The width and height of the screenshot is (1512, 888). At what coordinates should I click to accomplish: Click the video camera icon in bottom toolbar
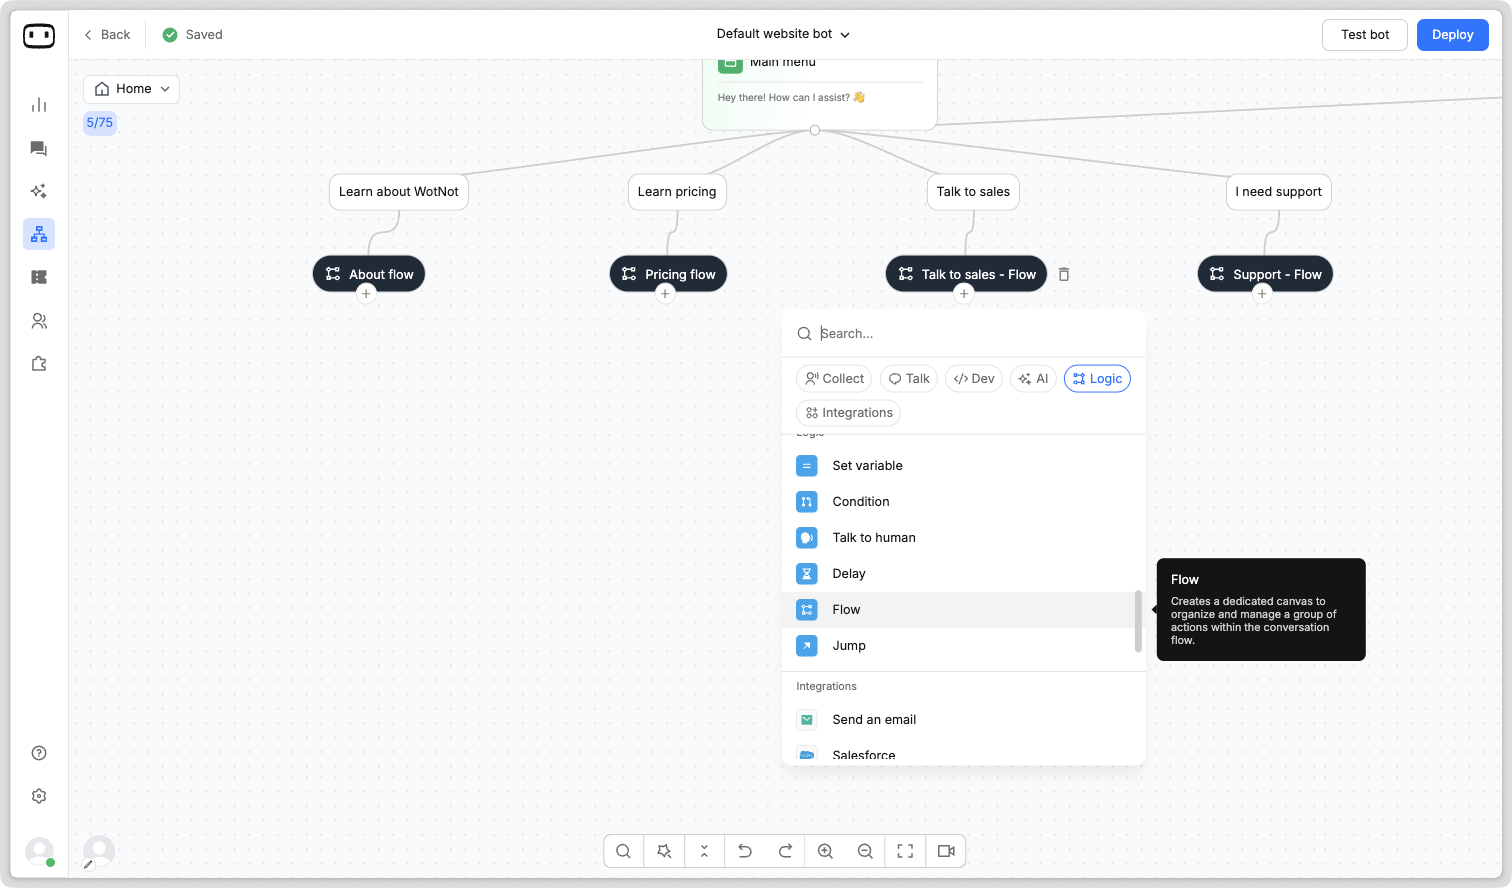pyautogui.click(x=945, y=851)
